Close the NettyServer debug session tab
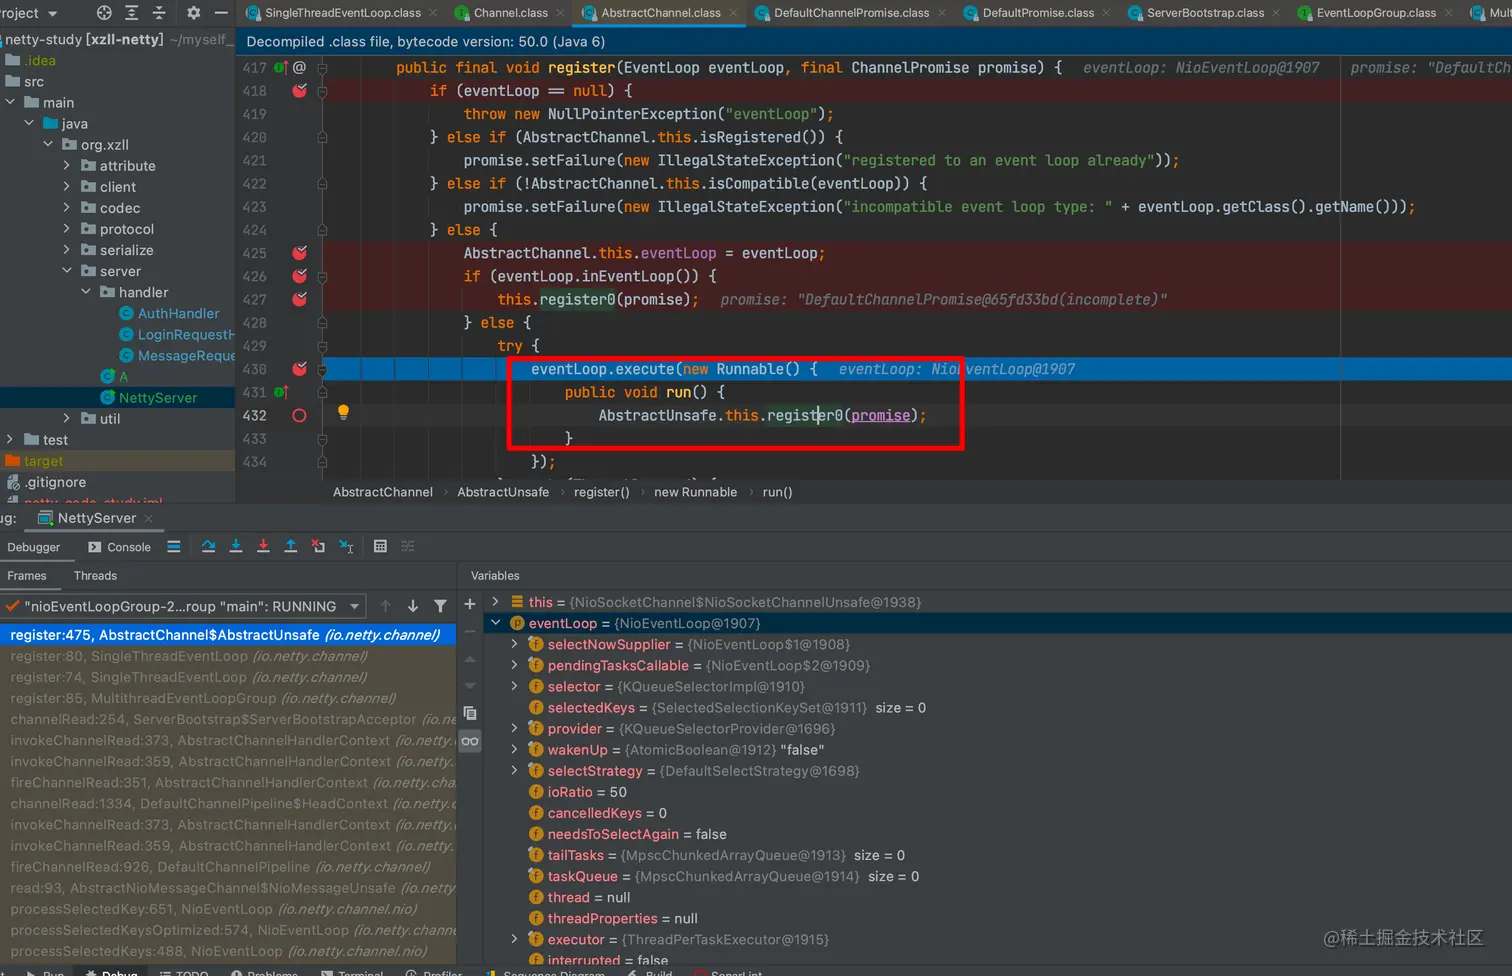 148,518
